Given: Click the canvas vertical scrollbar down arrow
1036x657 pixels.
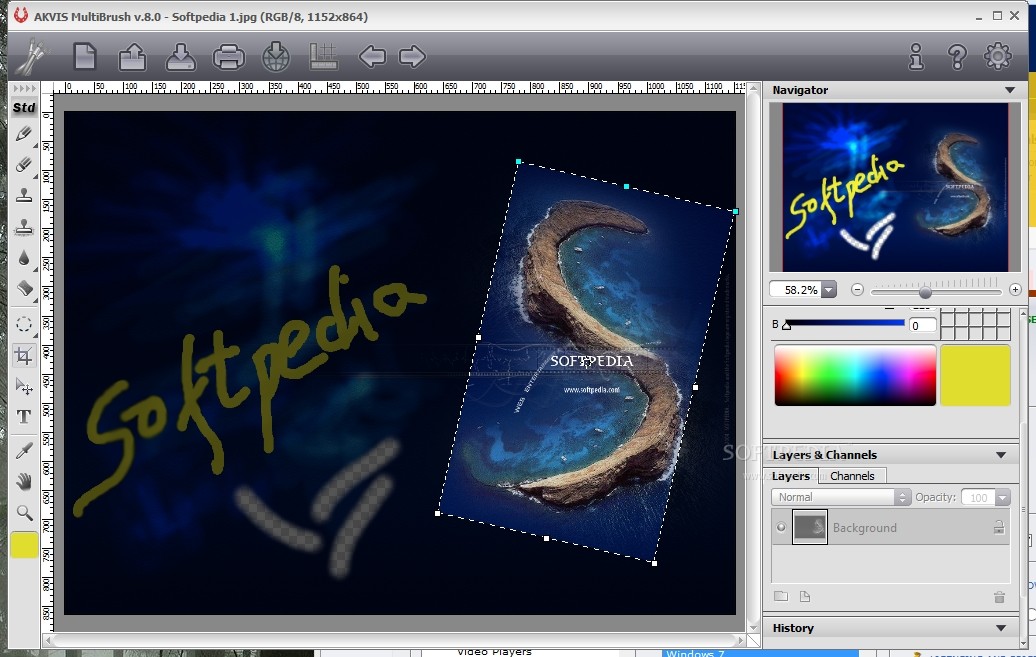Looking at the screenshot, I should tap(753, 627).
